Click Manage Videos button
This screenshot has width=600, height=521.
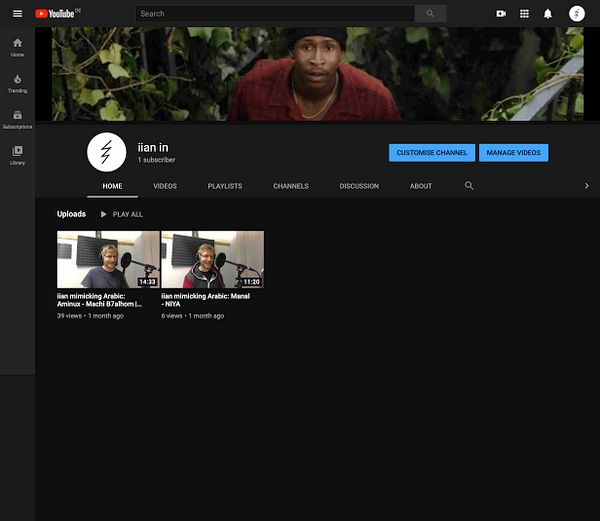click(513, 153)
